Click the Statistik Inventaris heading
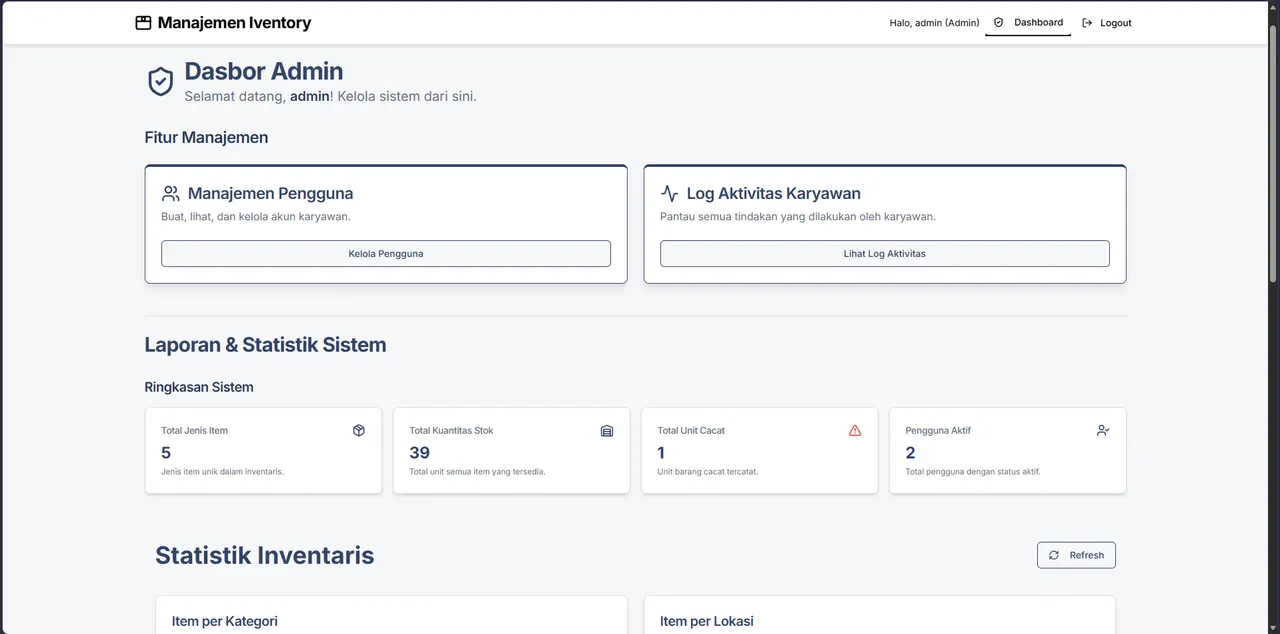The image size is (1280, 634). (264, 555)
